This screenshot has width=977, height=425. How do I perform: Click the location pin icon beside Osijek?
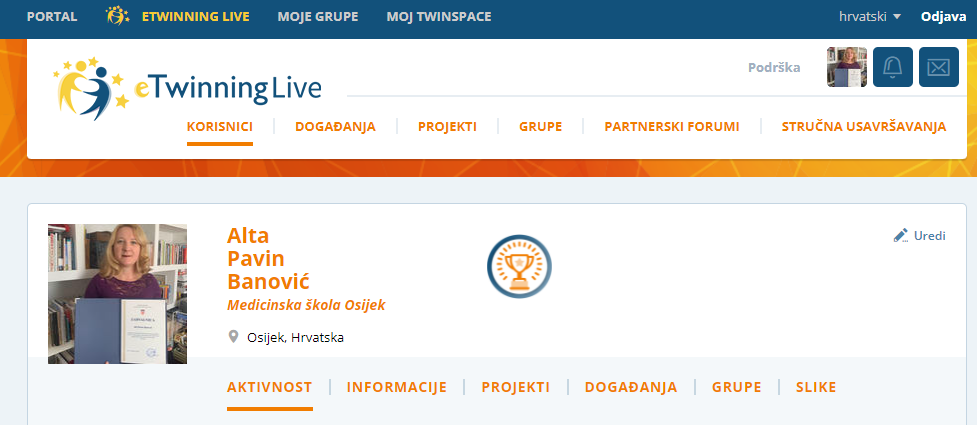point(234,337)
